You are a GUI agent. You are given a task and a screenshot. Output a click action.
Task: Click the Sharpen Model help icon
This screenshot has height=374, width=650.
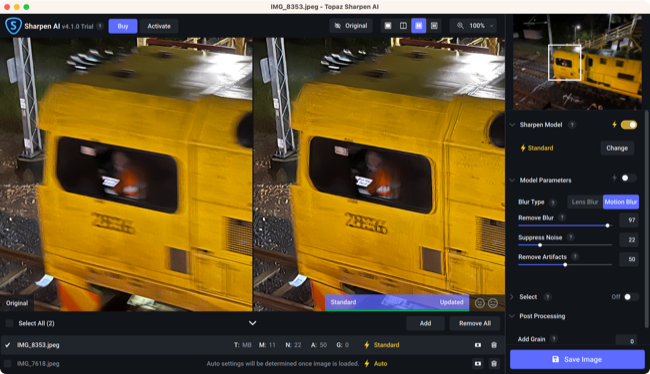[572, 124]
